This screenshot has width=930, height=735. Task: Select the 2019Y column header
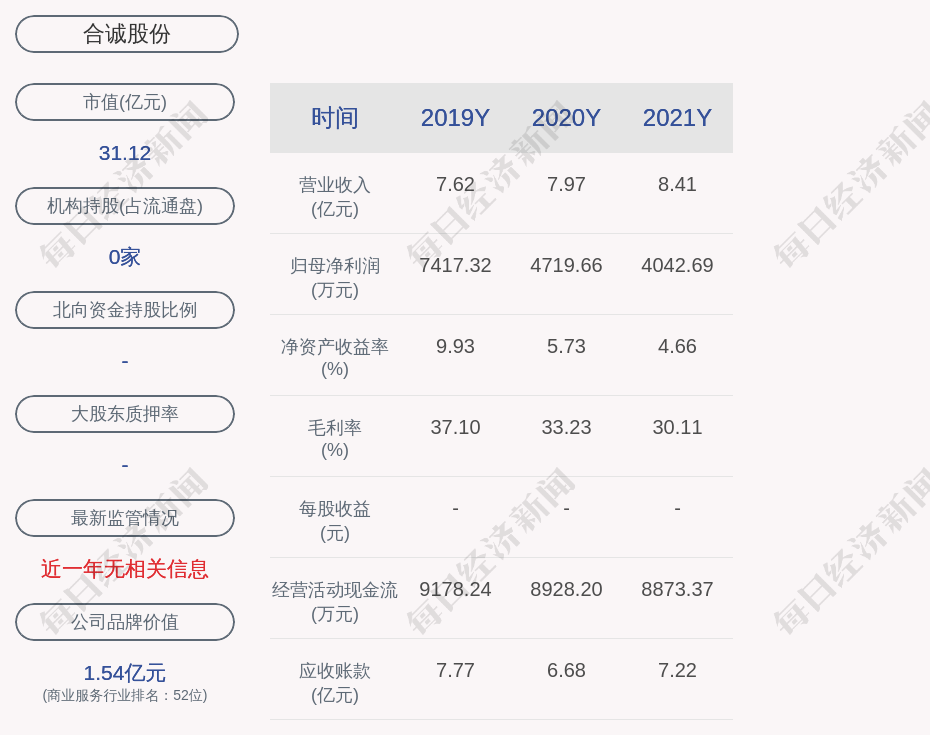pos(455,118)
